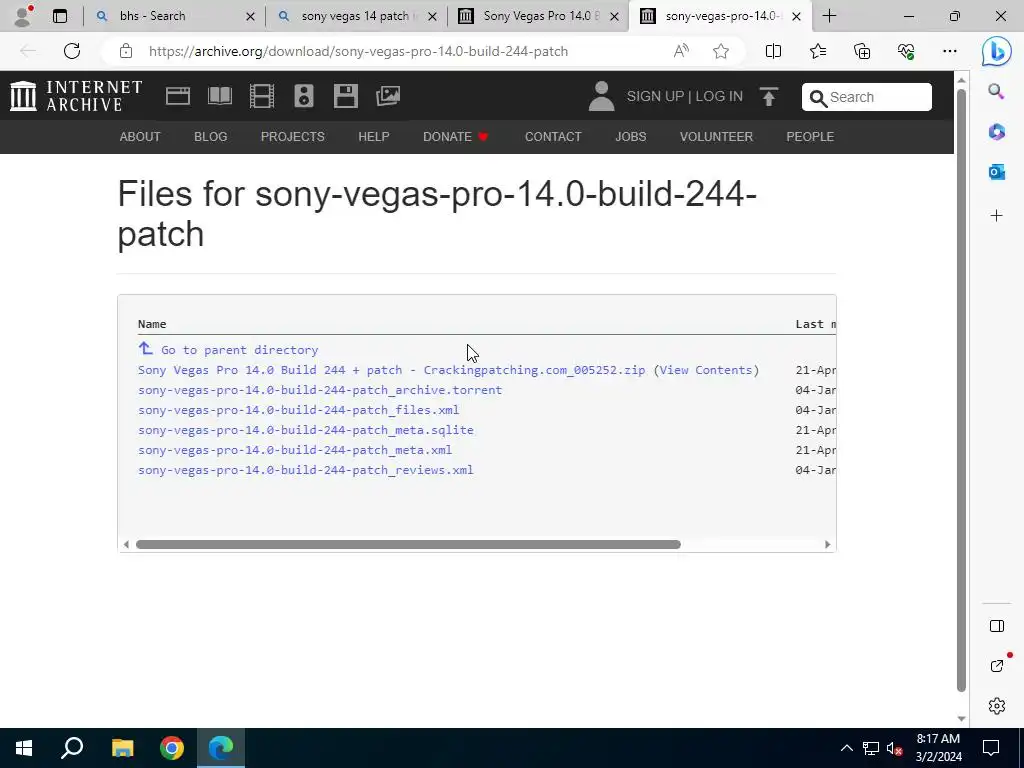Open the Edge profile icon

pos(24,16)
